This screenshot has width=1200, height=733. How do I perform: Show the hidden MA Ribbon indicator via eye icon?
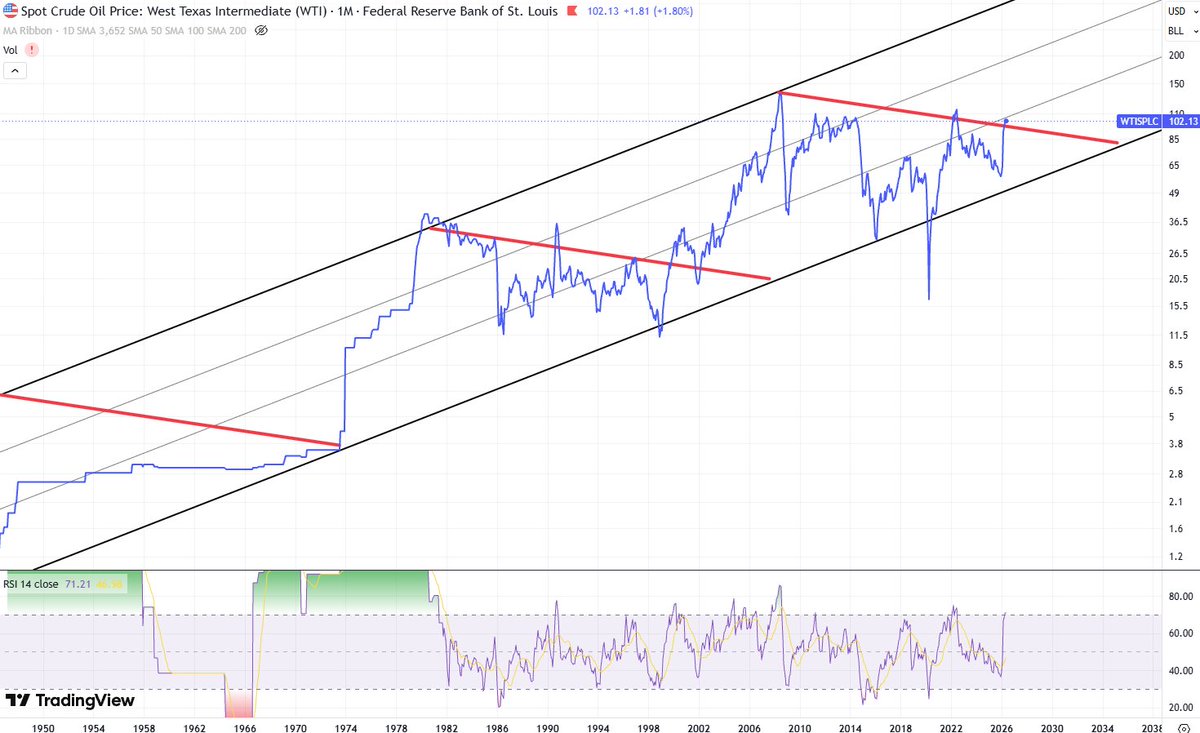(x=262, y=31)
